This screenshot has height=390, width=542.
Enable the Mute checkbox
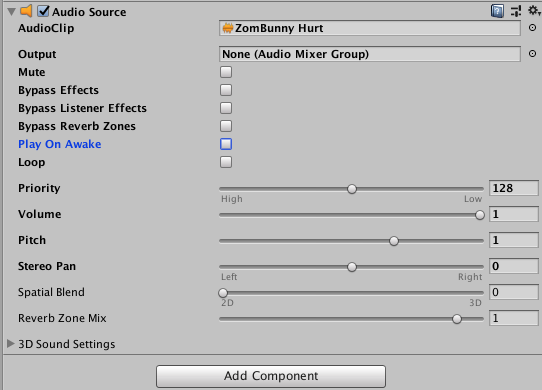tap(226, 72)
